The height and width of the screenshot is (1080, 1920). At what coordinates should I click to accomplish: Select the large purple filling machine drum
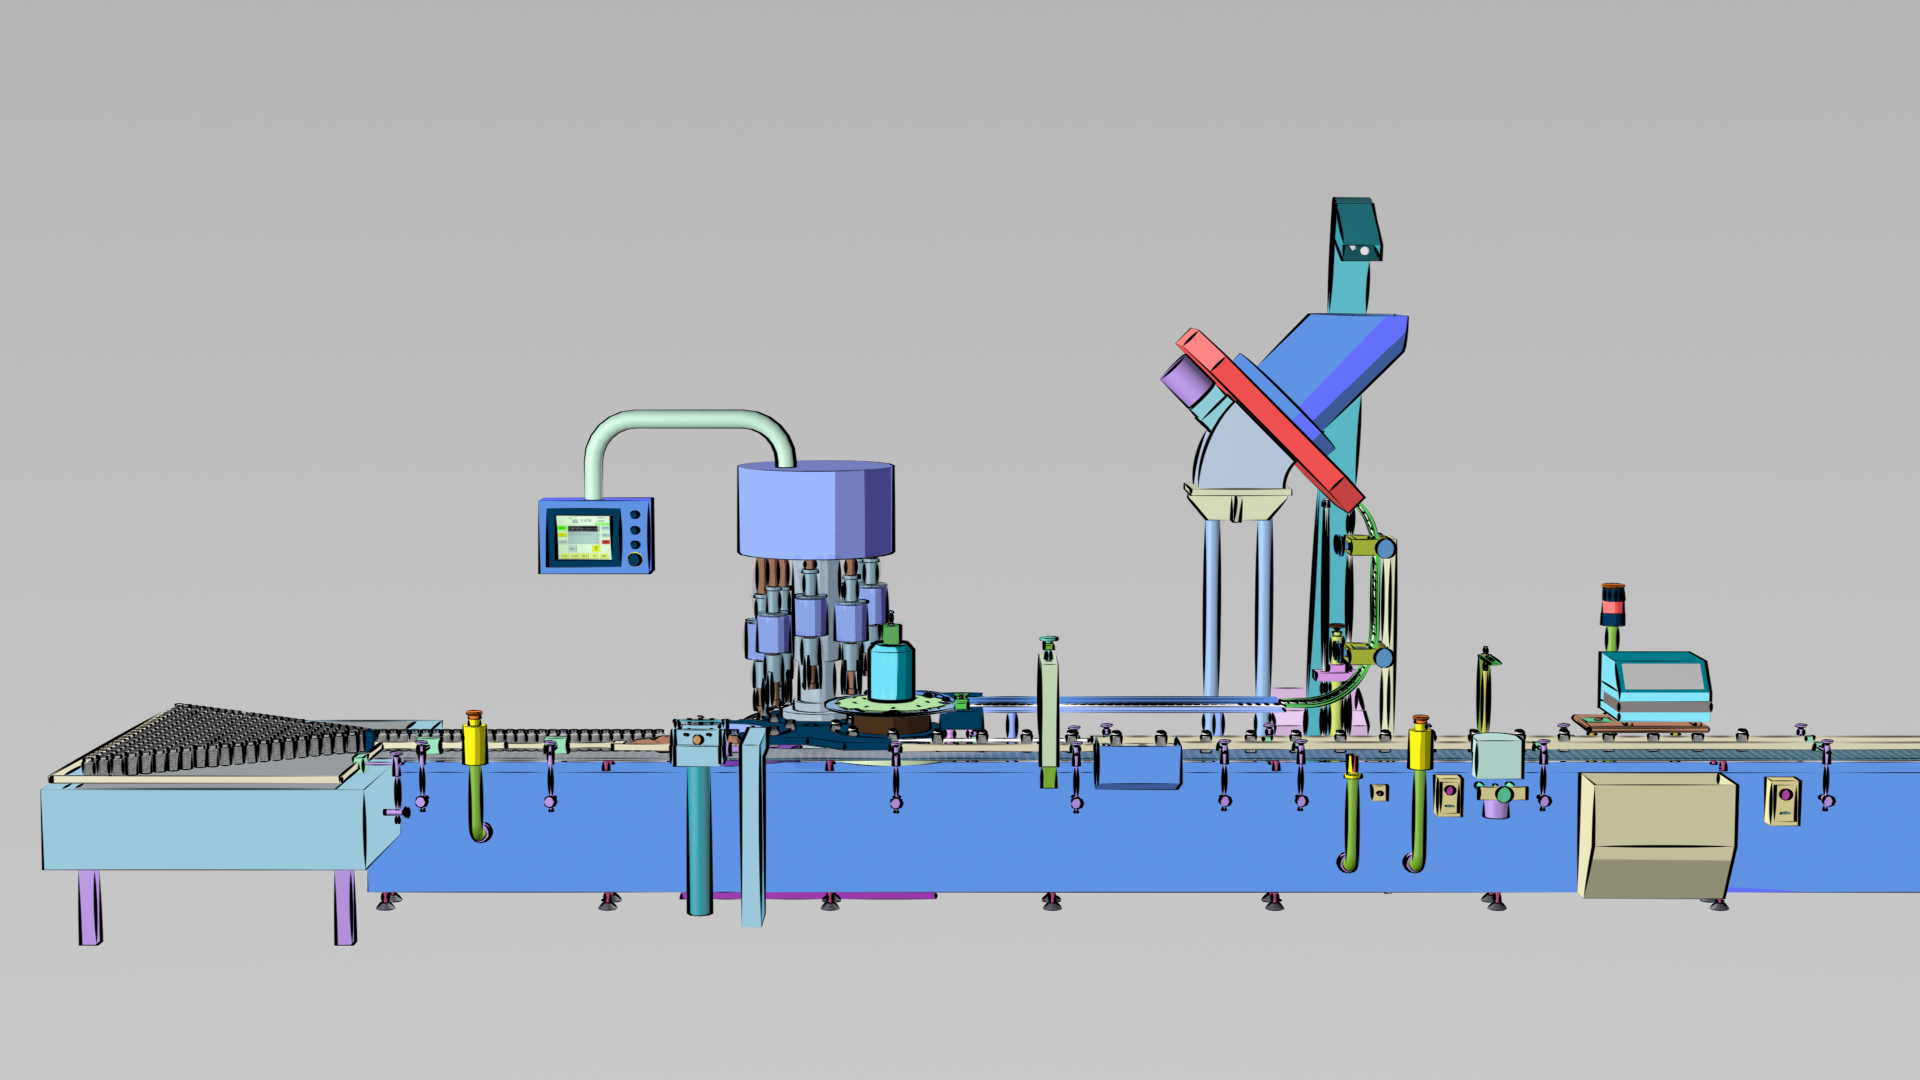pyautogui.click(x=815, y=509)
